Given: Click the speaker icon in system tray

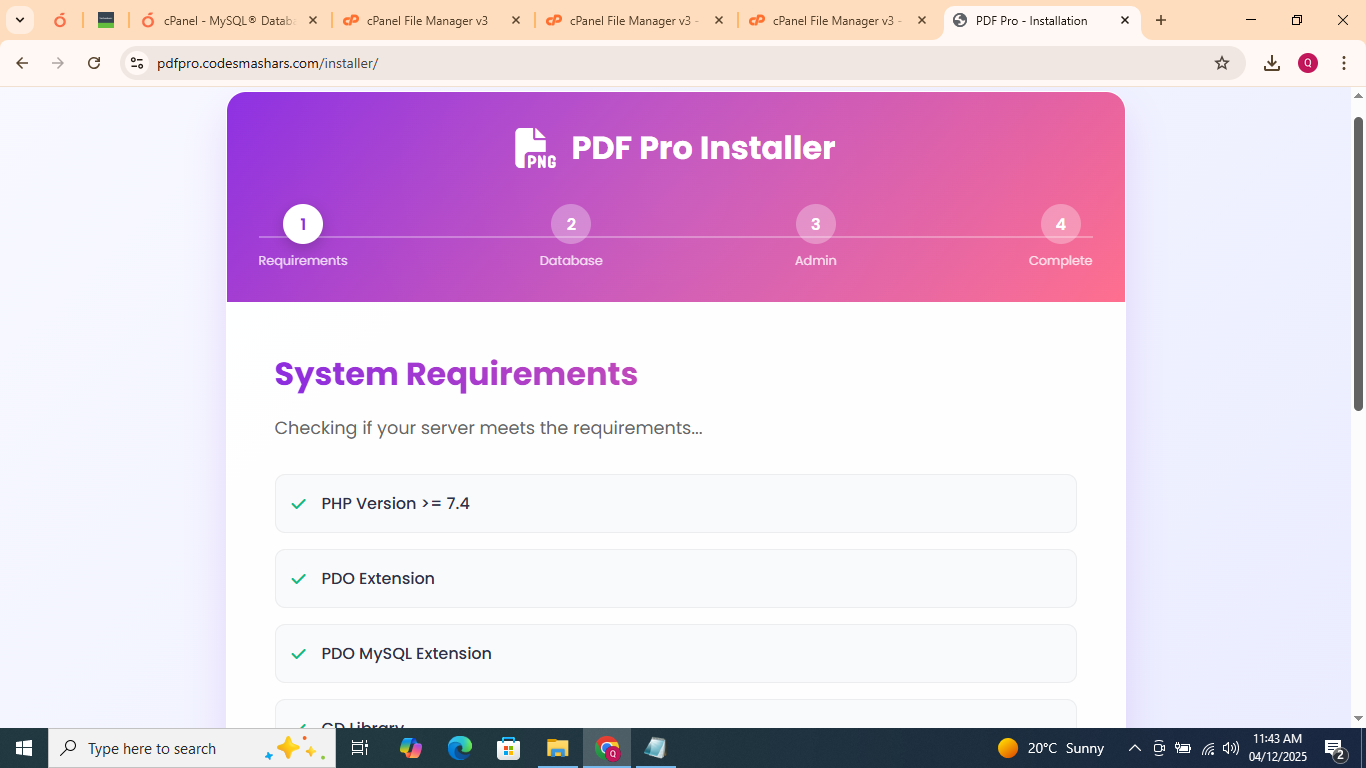Looking at the screenshot, I should click(1229, 748).
